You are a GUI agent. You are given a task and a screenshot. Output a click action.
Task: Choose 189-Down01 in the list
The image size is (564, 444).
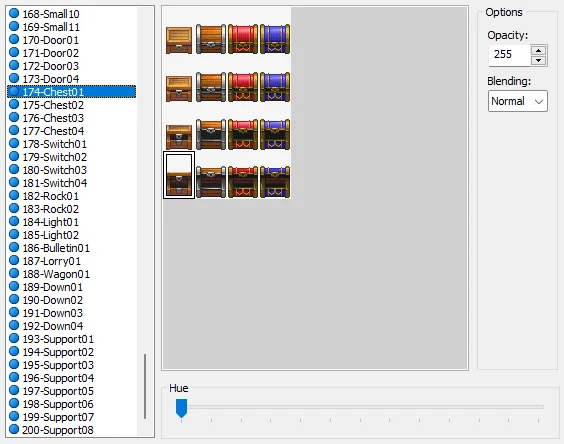click(x=72, y=287)
